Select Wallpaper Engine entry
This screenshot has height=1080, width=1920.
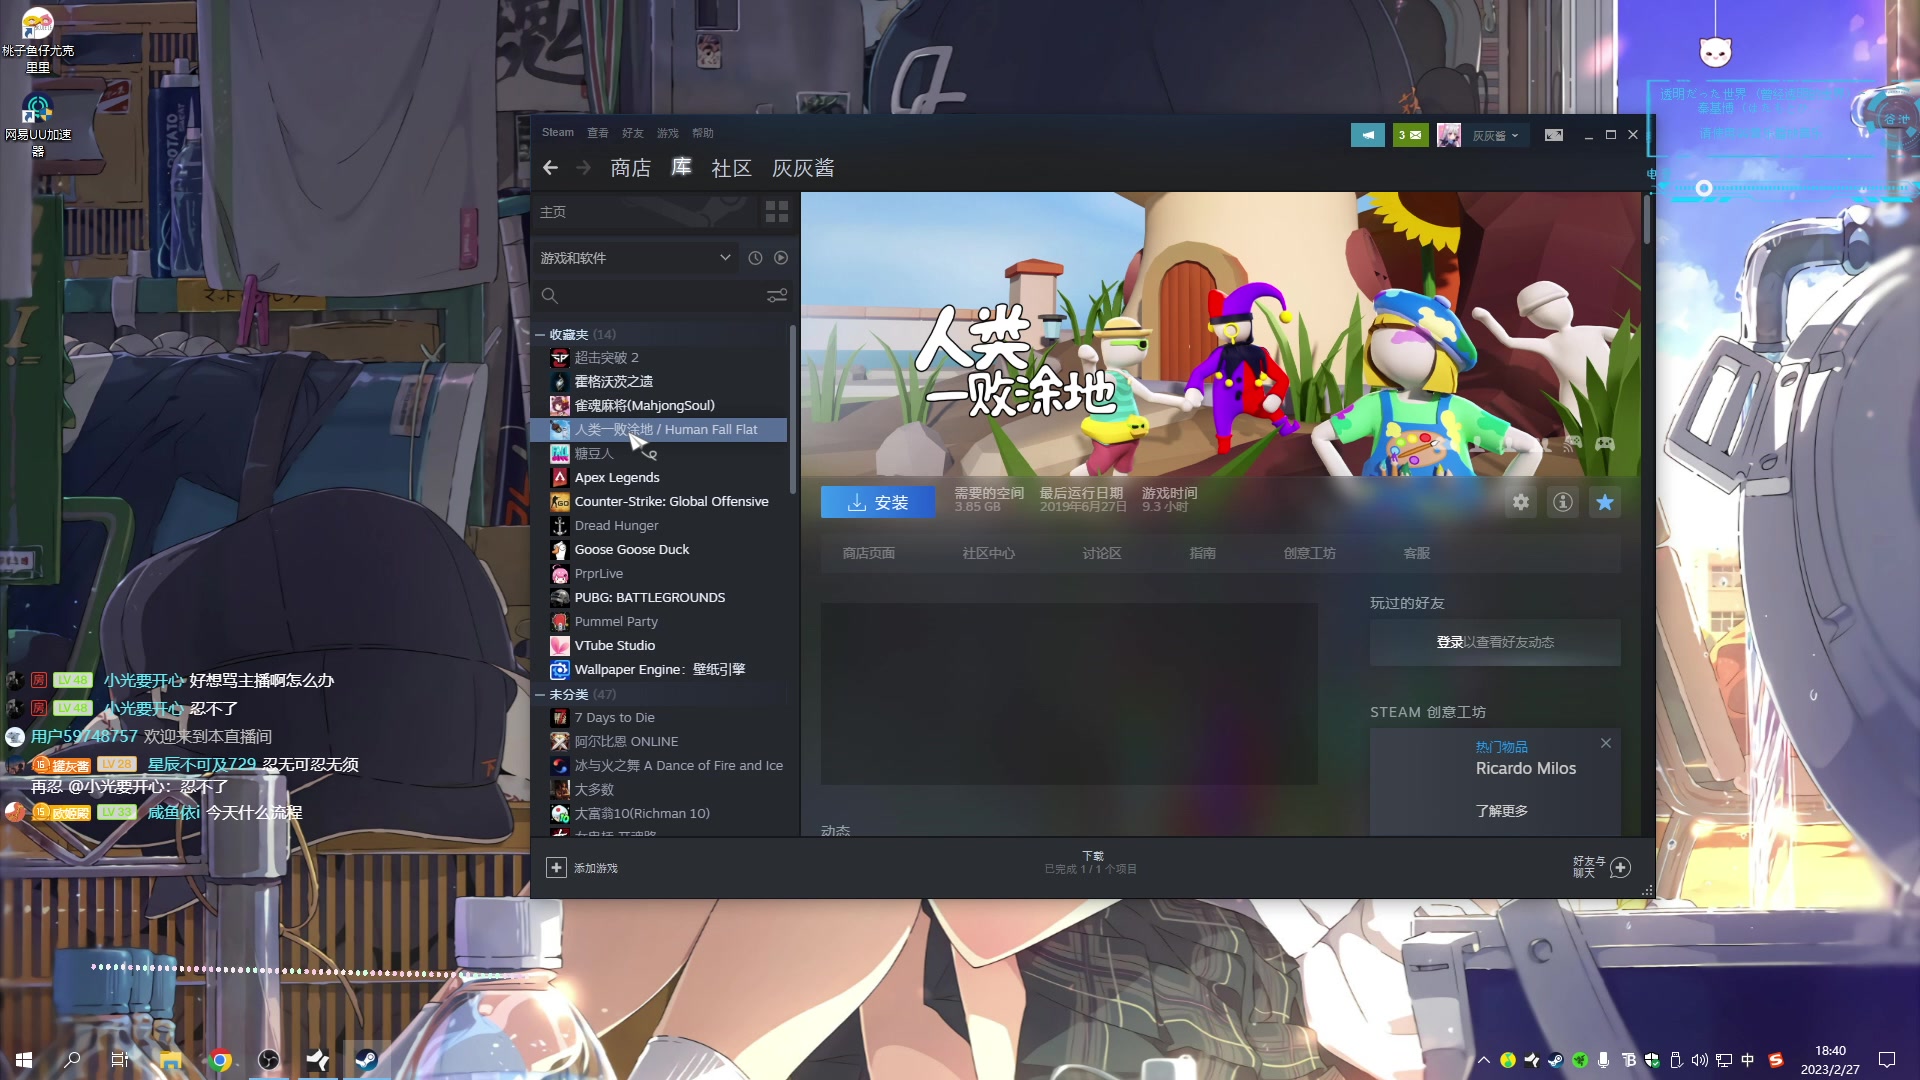point(660,669)
